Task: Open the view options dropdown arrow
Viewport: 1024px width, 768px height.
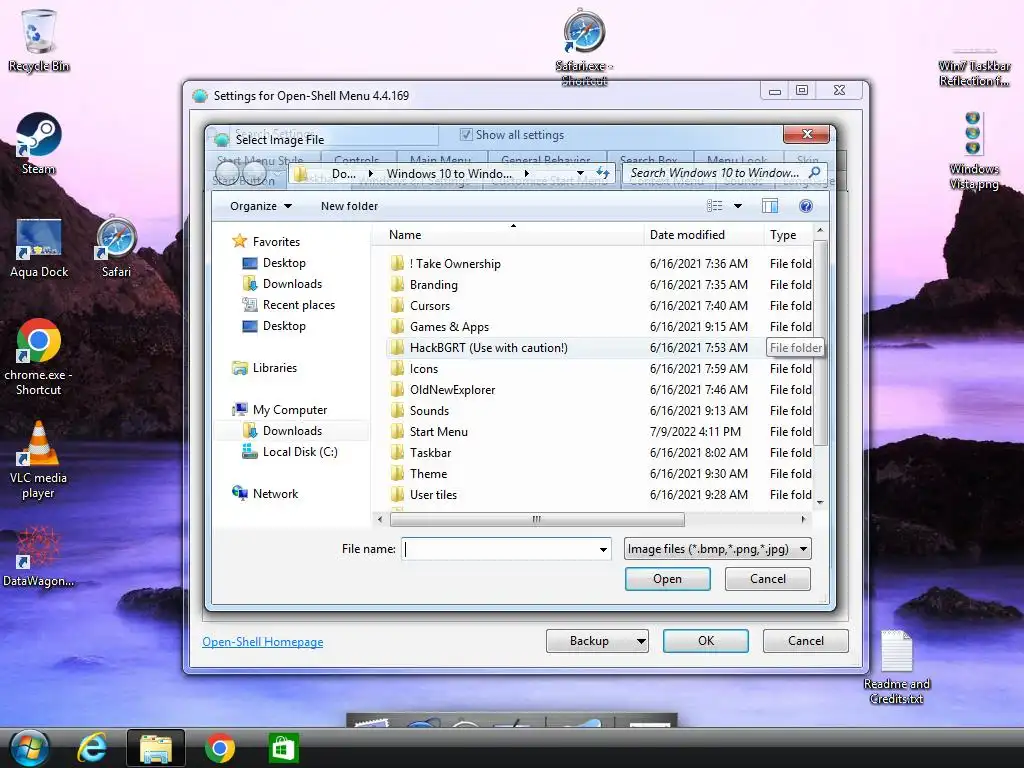Action: [738, 206]
